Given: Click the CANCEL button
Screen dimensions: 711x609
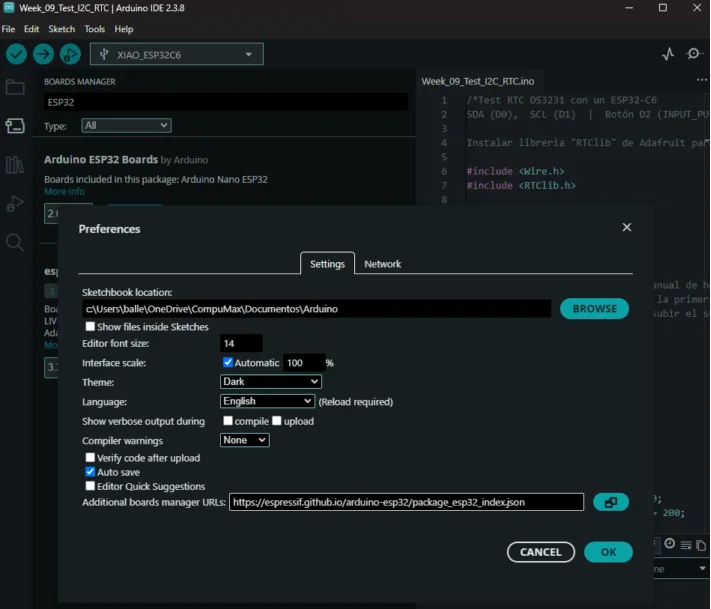Looking at the screenshot, I should click(541, 552).
